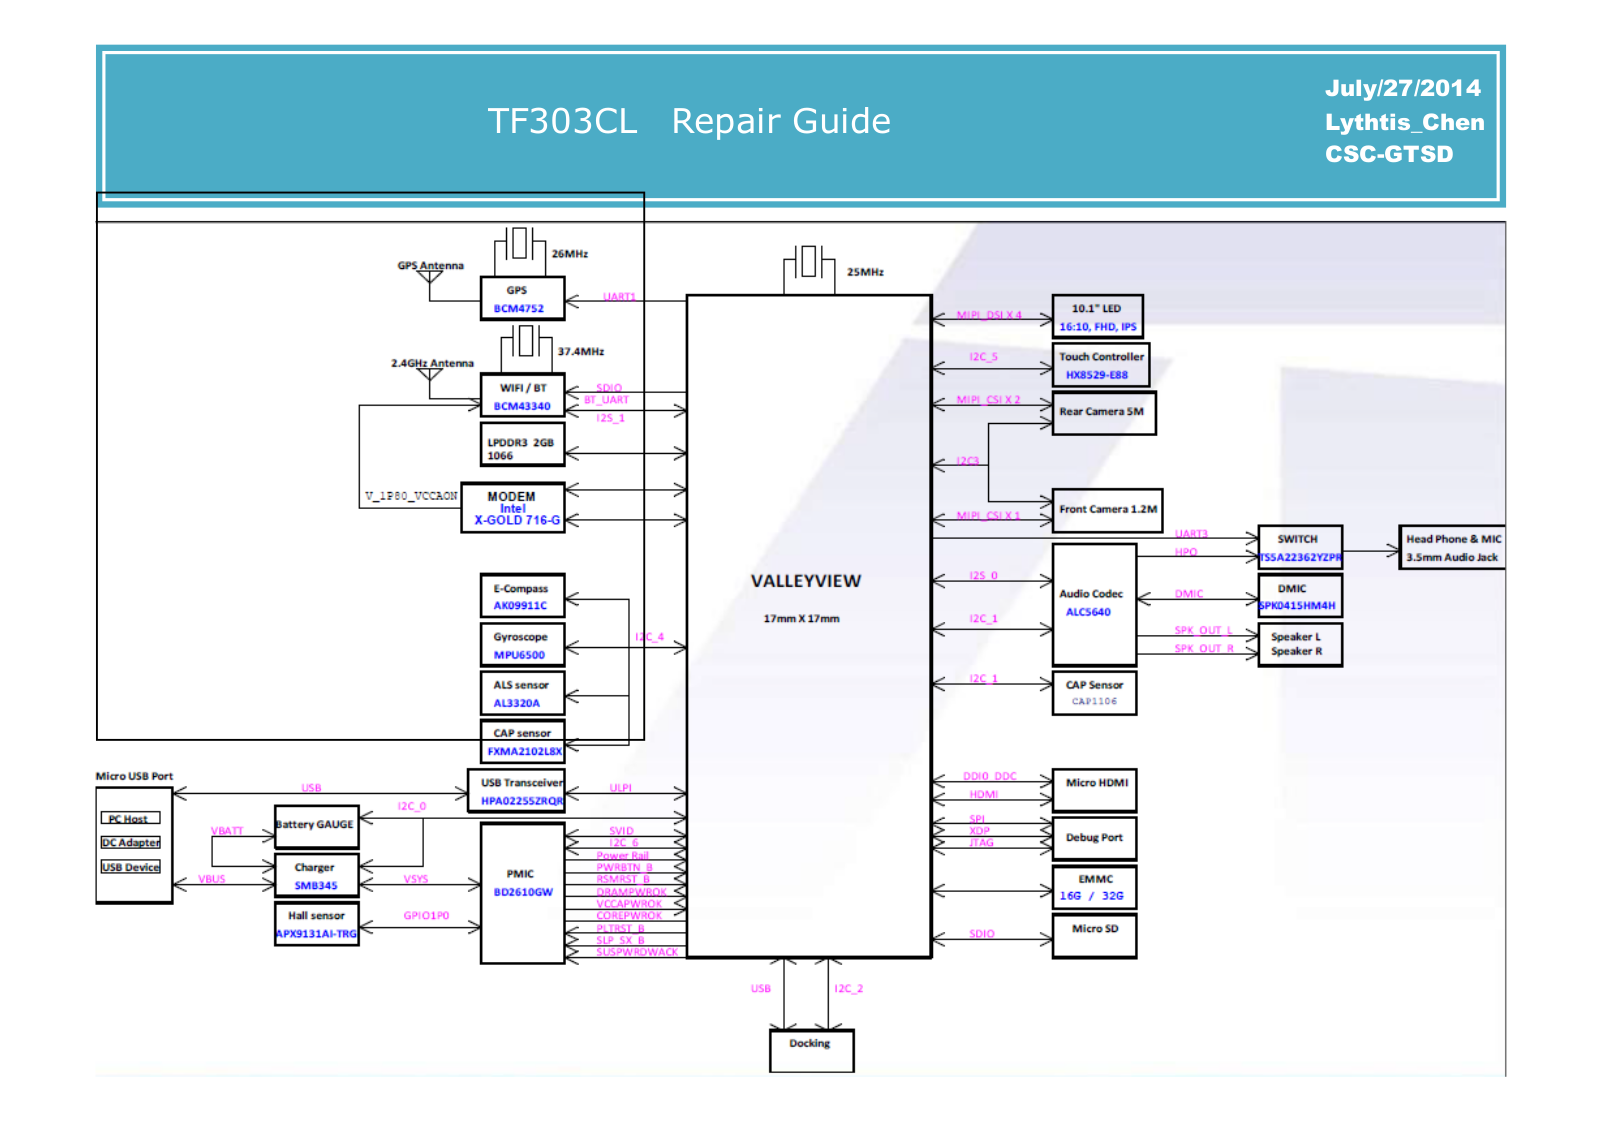Click the V_1P80_VCCAON net label
Viewport: 1601px width, 1132px height.
(x=411, y=496)
